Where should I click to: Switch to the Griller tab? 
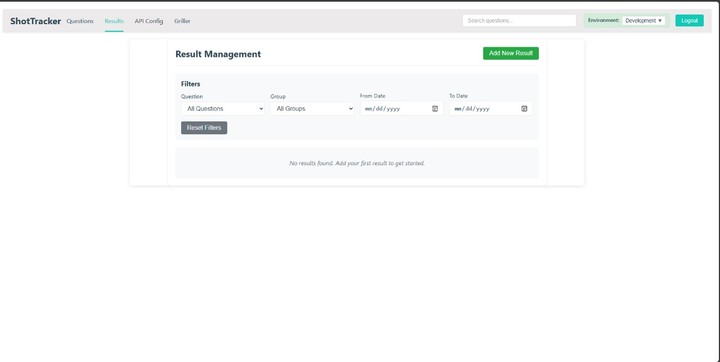tap(182, 21)
